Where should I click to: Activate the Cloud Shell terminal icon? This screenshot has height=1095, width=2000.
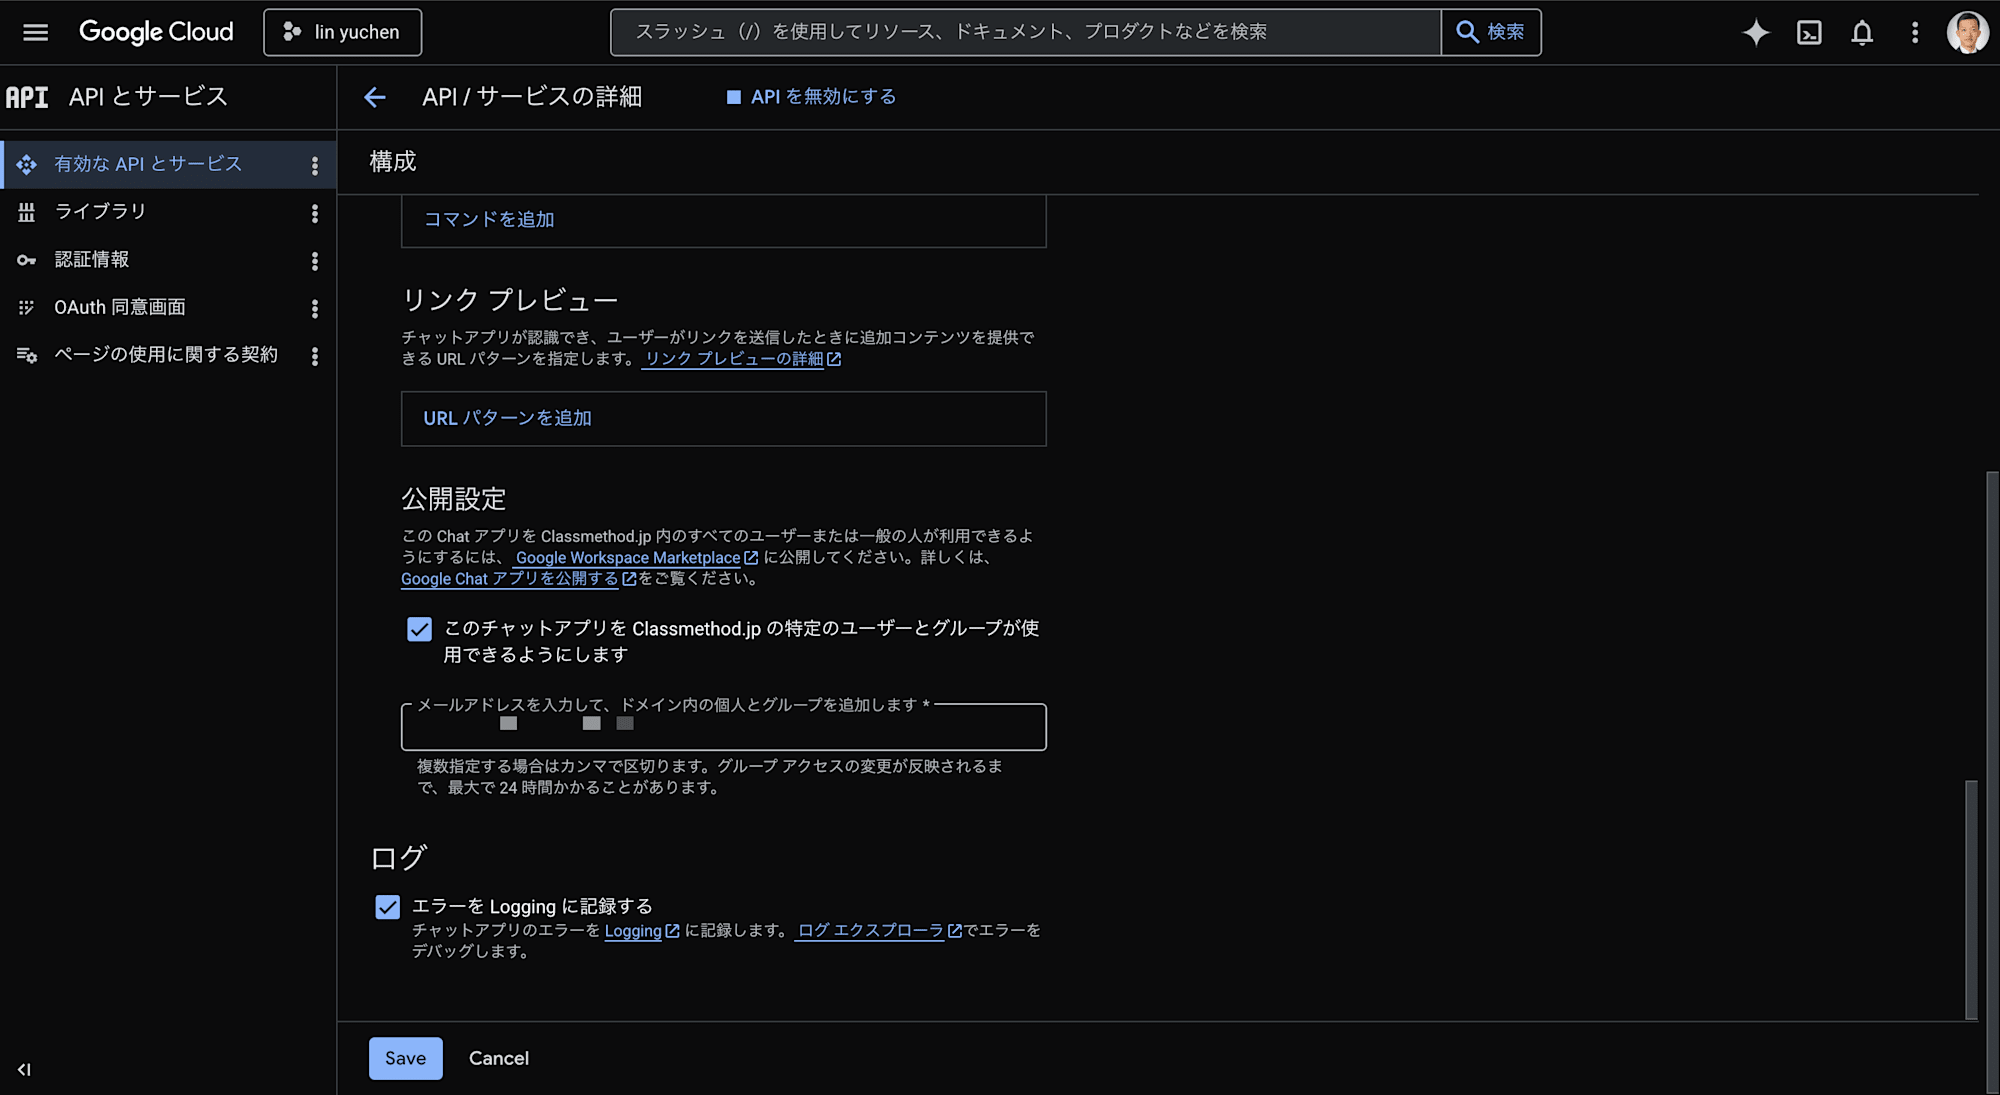click(1809, 32)
